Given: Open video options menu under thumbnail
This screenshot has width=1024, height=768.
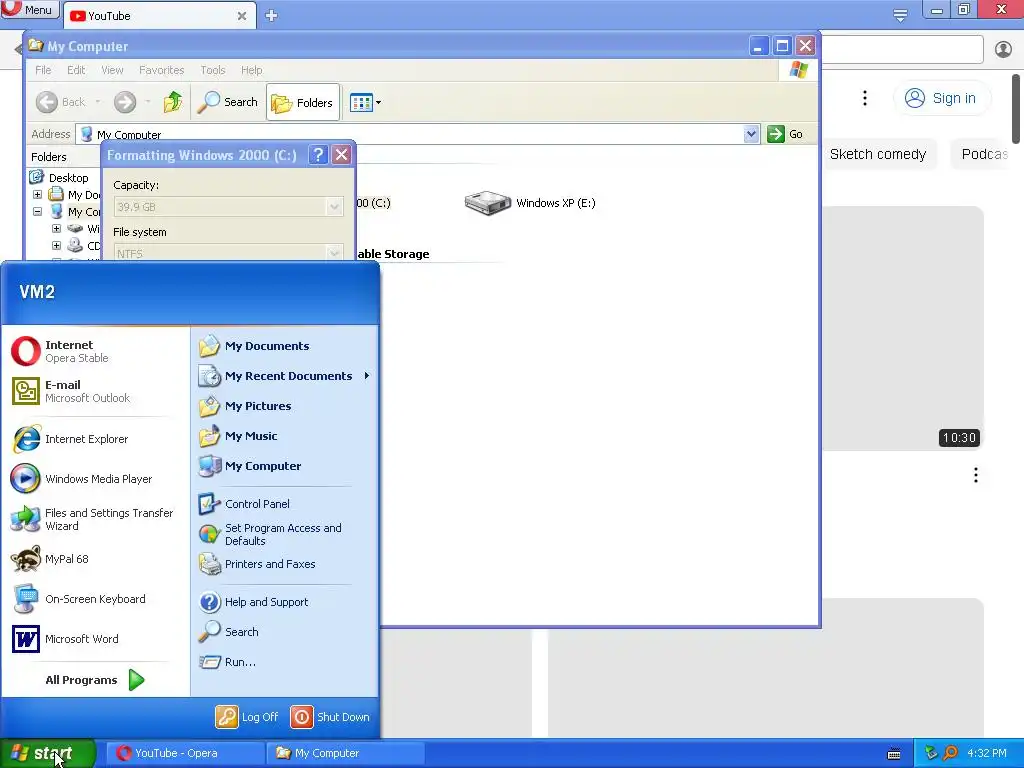Looking at the screenshot, I should pos(976,475).
